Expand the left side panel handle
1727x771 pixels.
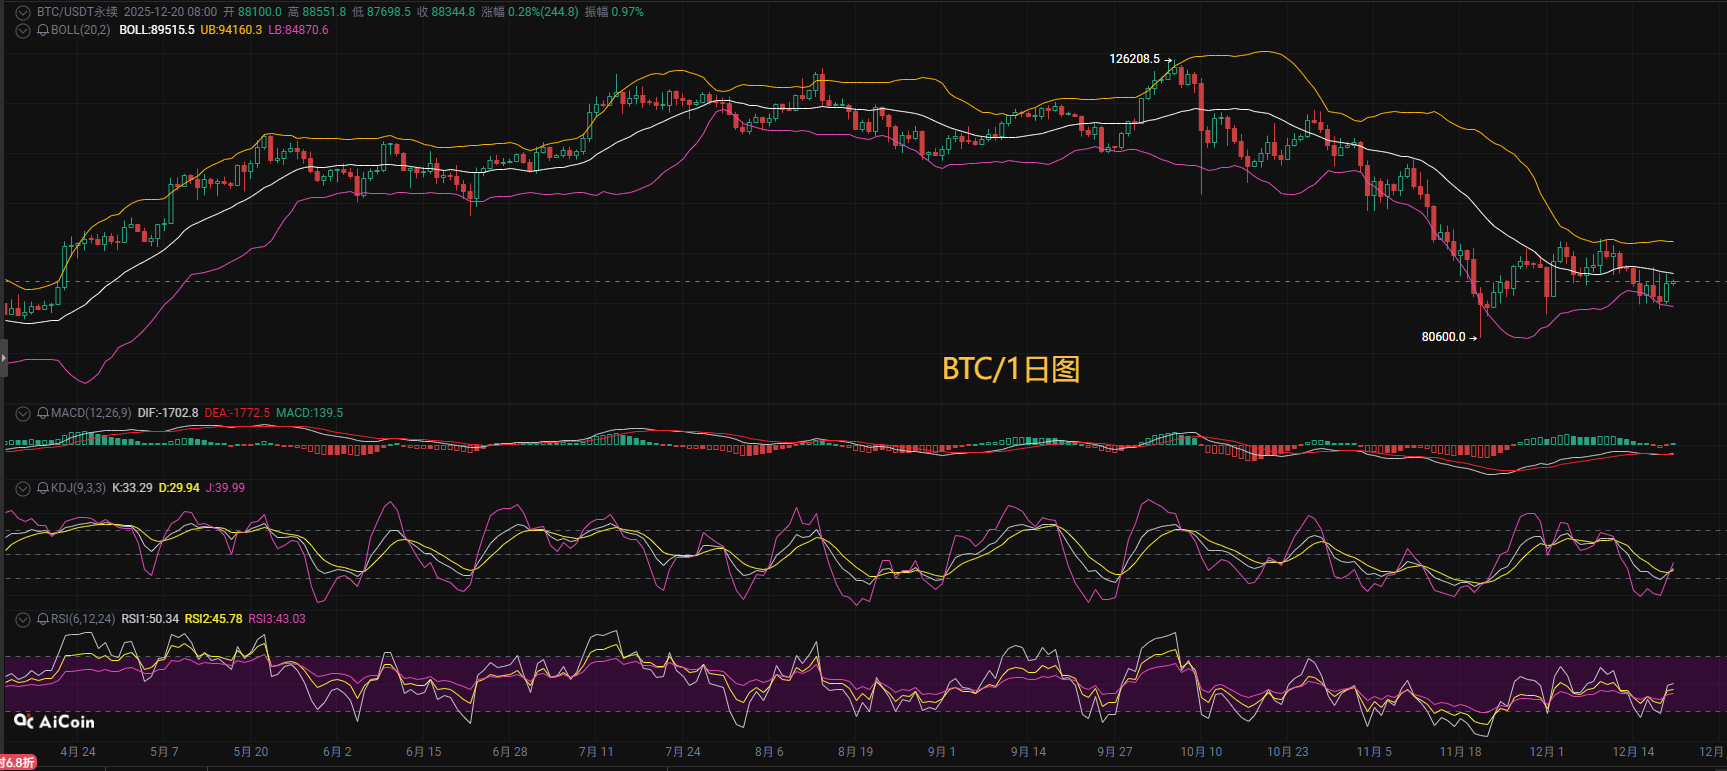tap(3, 357)
